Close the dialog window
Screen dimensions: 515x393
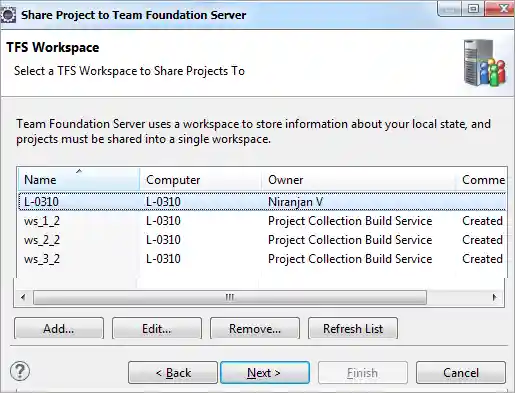point(500,8)
